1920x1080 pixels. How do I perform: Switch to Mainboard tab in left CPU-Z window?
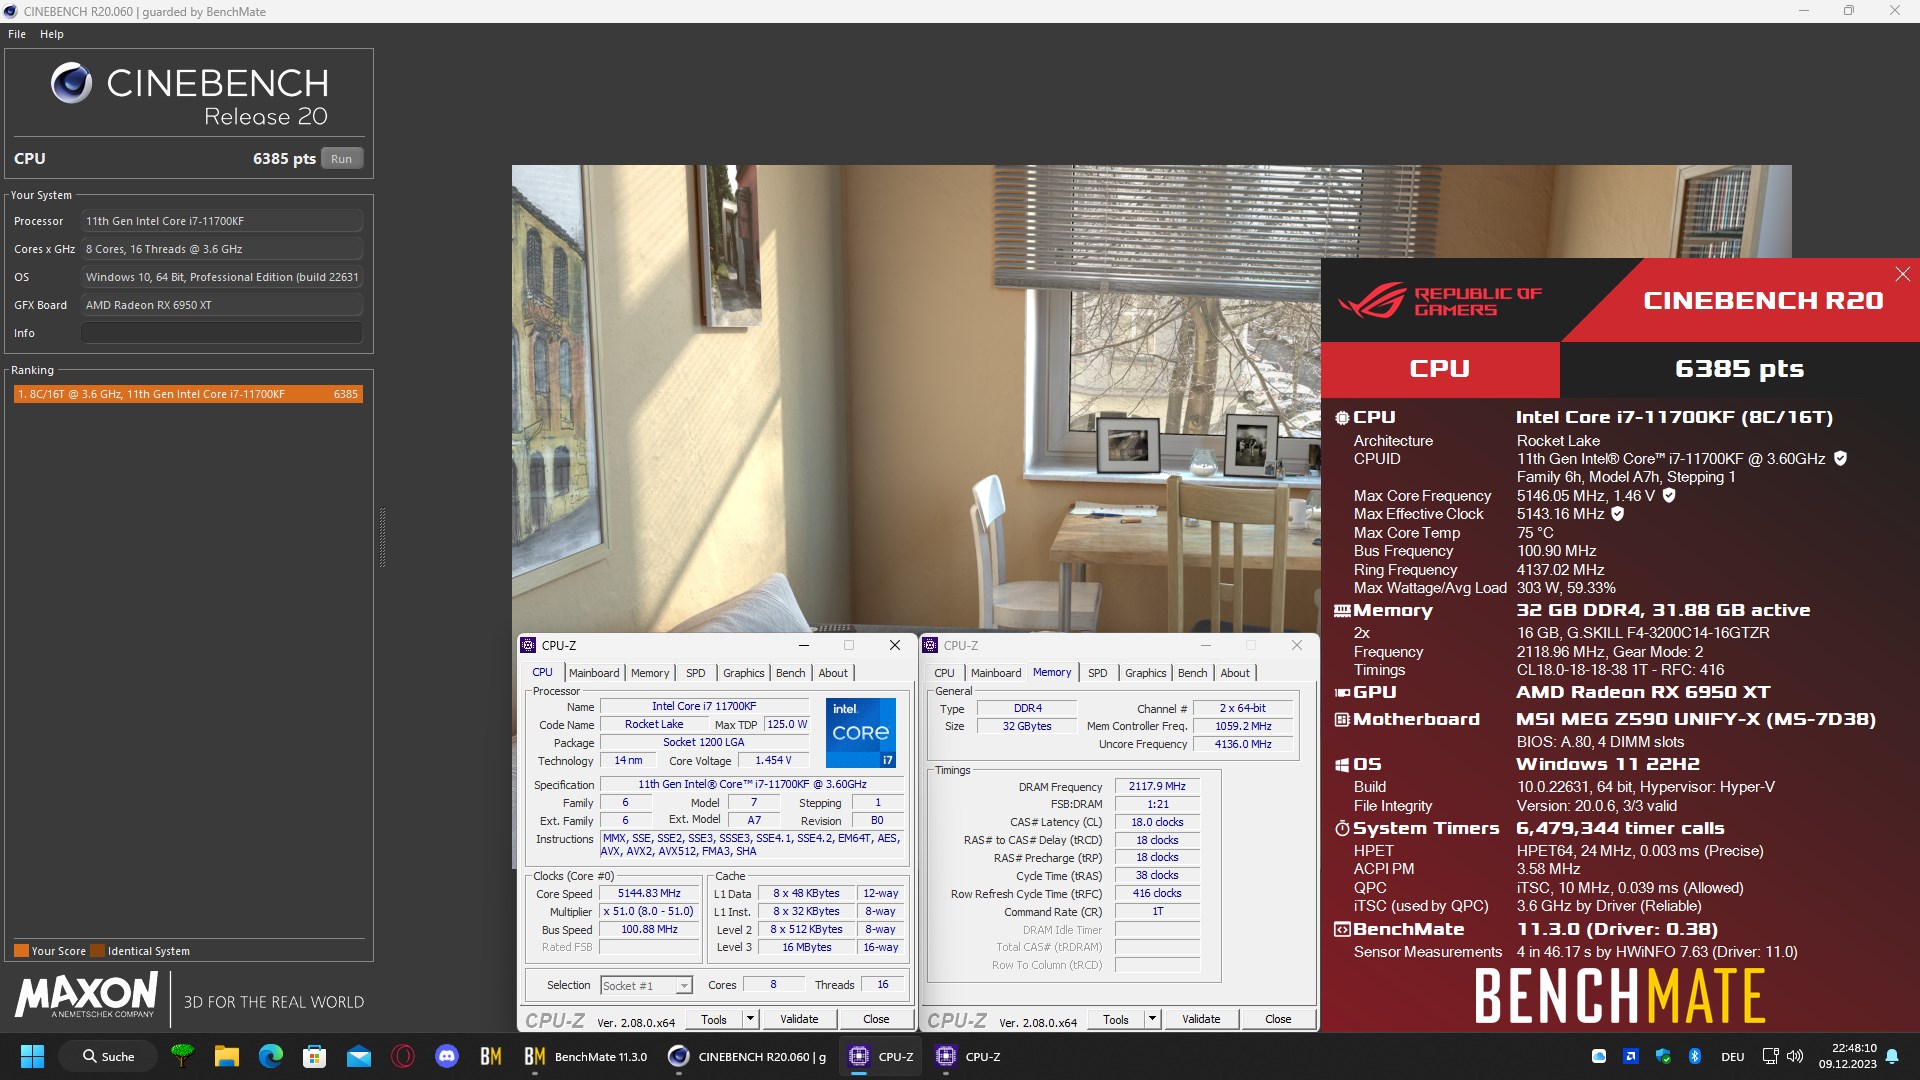tap(594, 673)
